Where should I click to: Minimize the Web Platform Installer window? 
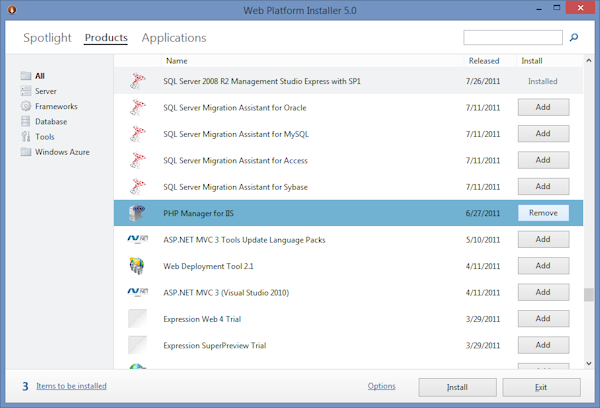click(539, 8)
